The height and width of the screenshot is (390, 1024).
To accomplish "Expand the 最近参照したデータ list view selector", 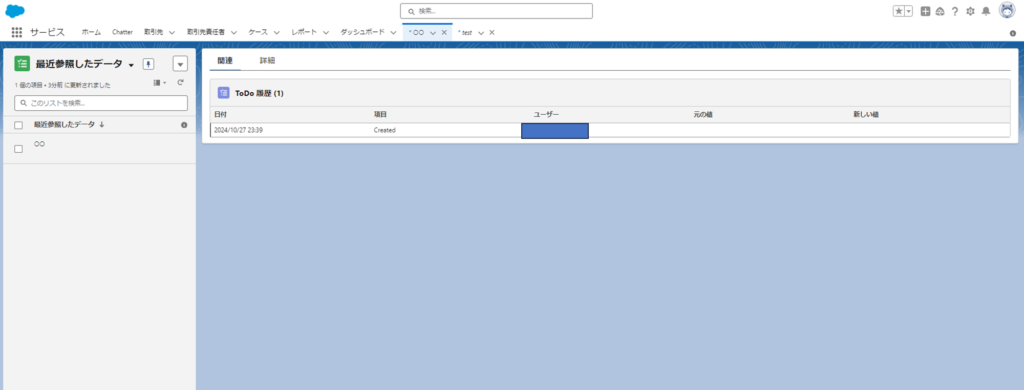I will pos(131,65).
